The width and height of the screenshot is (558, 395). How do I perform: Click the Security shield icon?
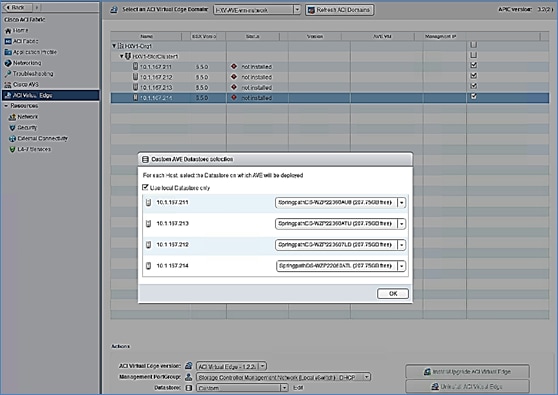12,127
